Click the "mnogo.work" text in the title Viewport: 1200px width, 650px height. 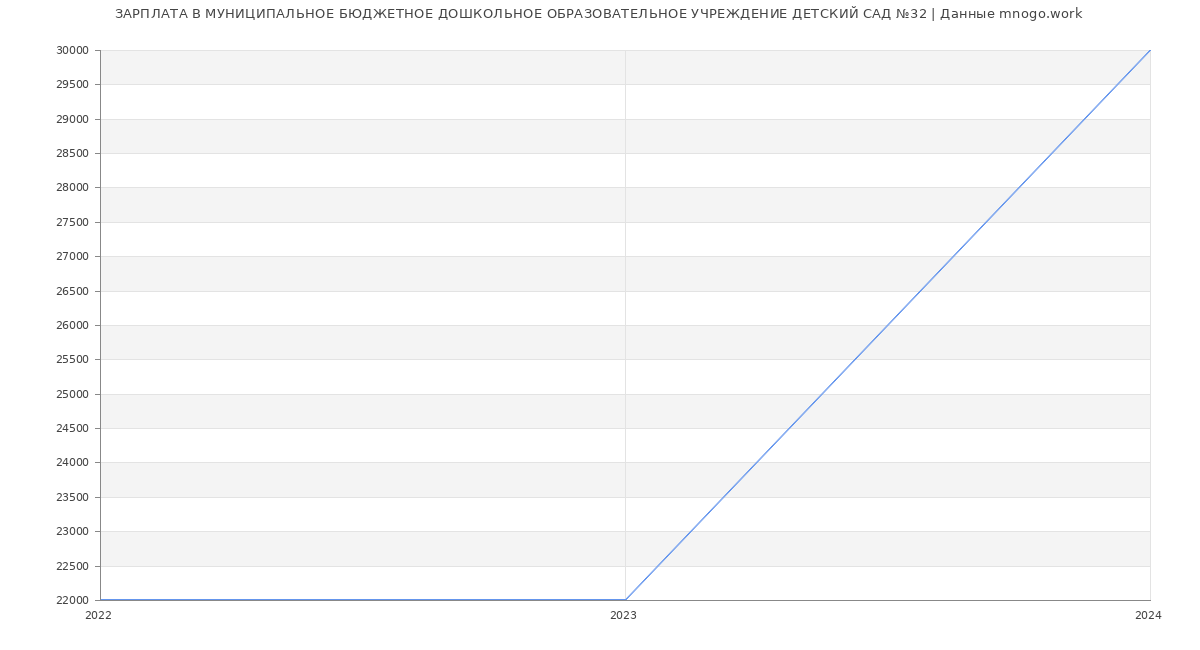click(1040, 14)
